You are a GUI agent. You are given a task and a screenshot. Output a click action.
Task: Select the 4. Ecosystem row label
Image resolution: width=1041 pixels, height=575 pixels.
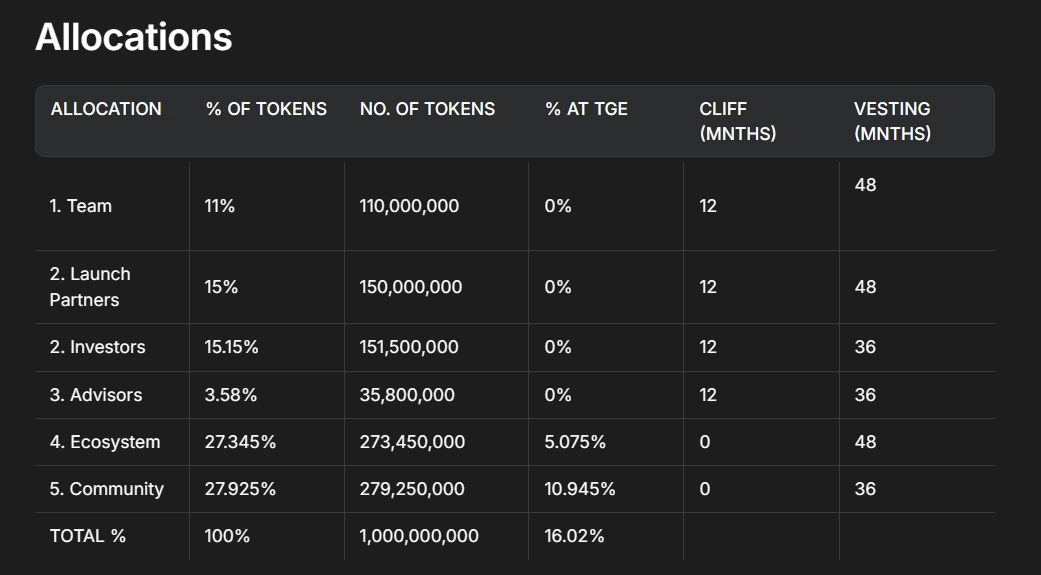click(x=105, y=442)
